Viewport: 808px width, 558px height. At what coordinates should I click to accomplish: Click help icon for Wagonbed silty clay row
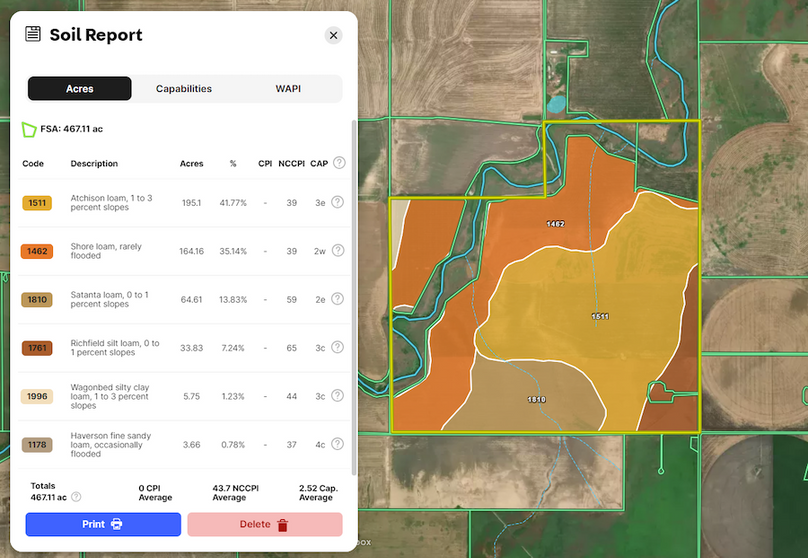337,396
